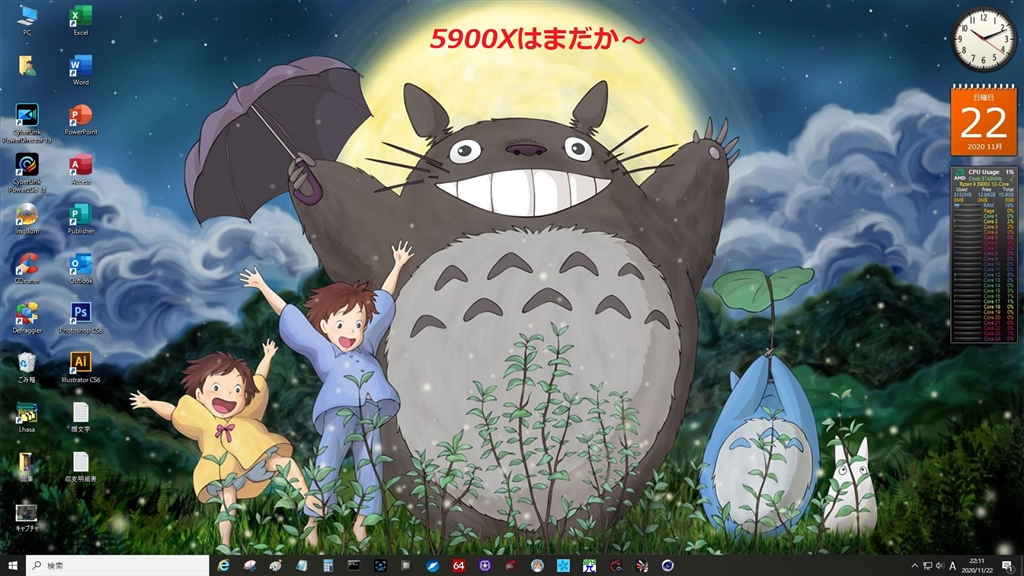The image size is (1024, 576).
Task: Launch CCleaner from the desktop
Action: click(27, 268)
